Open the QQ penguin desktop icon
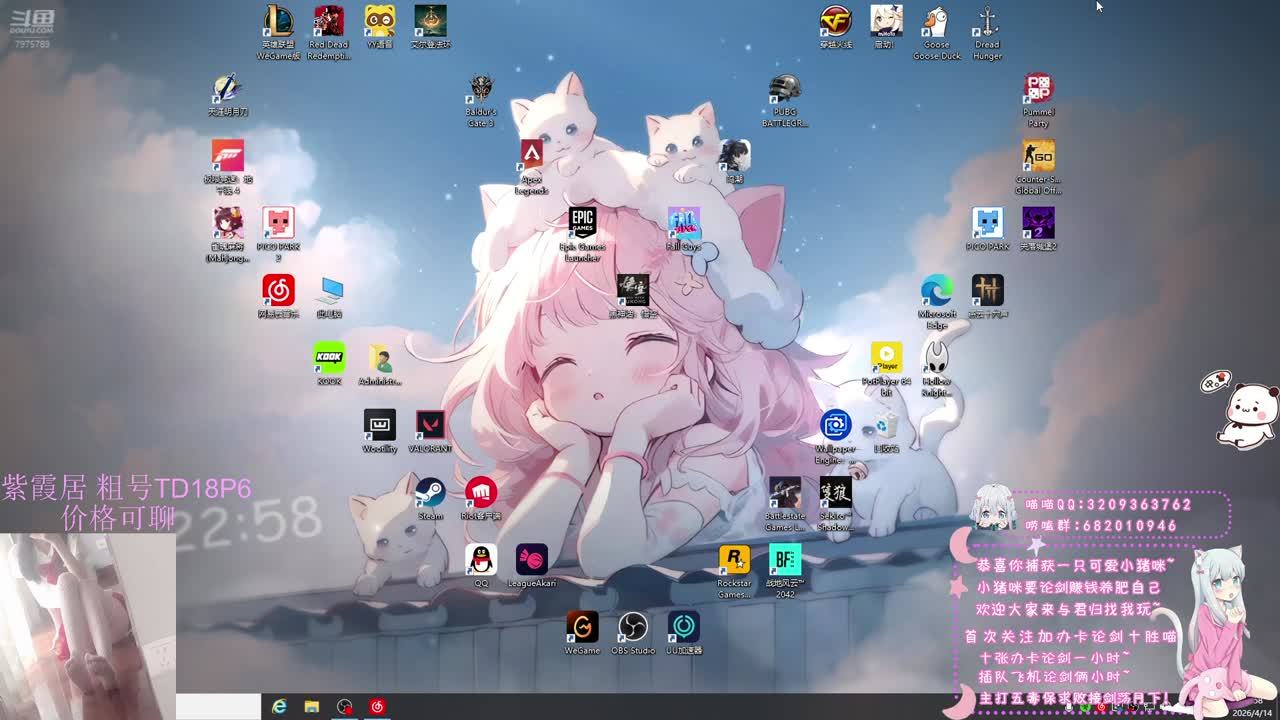 click(x=481, y=565)
